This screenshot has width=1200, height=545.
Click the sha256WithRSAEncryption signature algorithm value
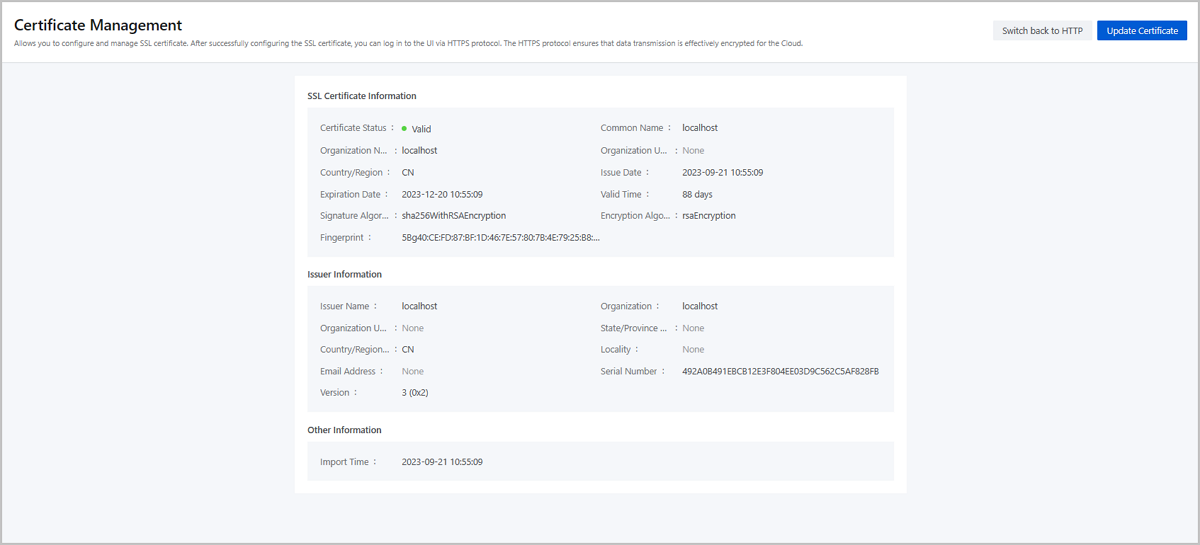pos(454,216)
